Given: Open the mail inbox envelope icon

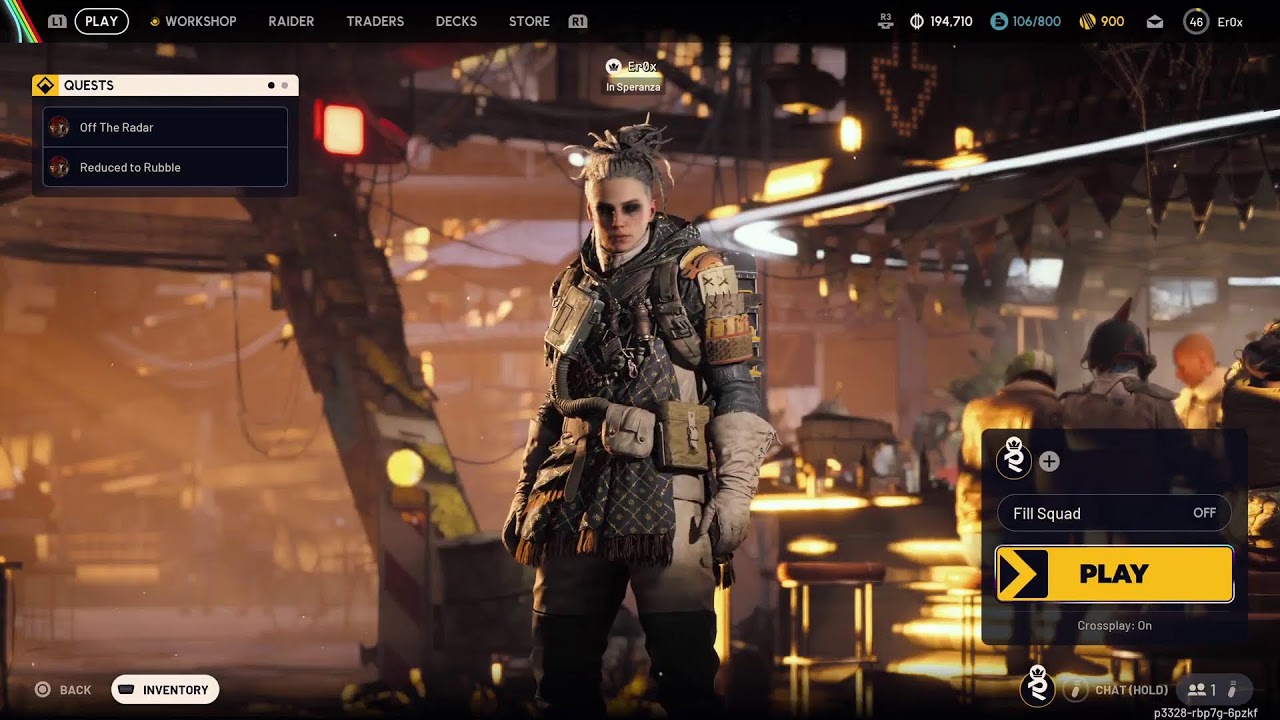Looking at the screenshot, I should tap(1155, 21).
